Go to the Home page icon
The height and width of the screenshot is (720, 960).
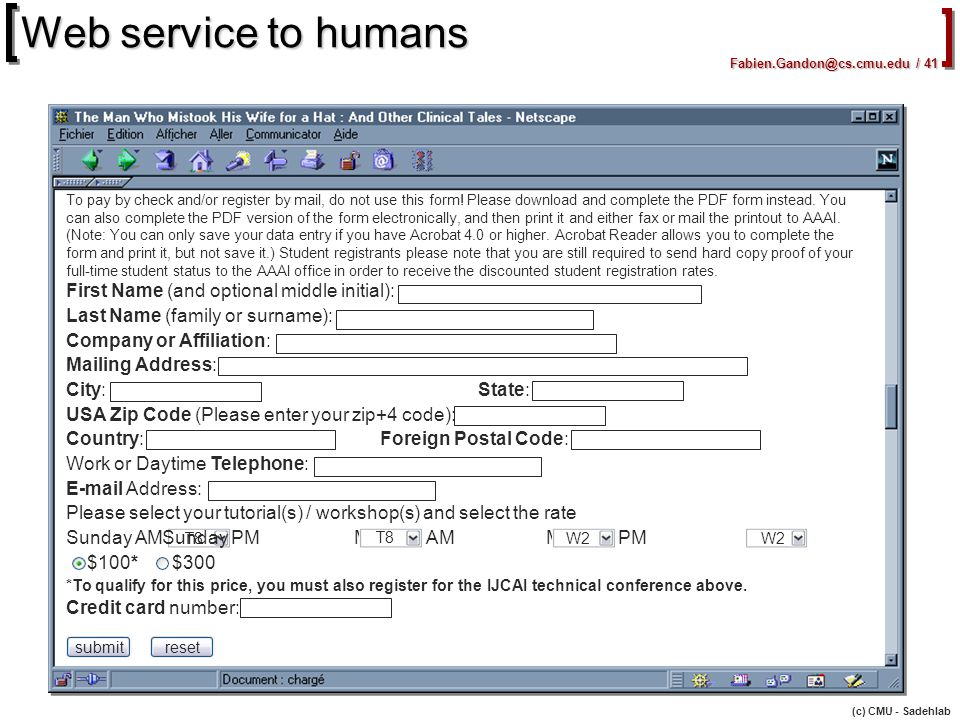click(x=201, y=160)
